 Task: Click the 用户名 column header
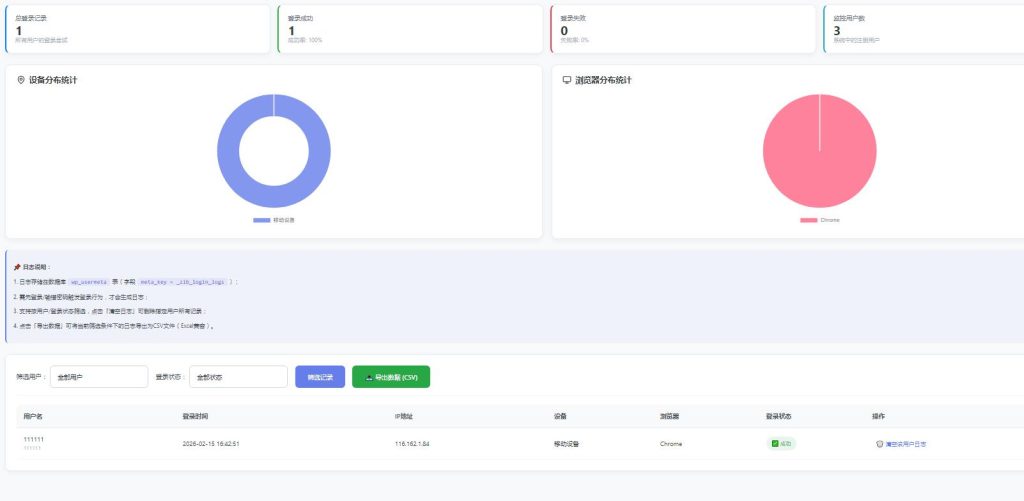coord(33,416)
